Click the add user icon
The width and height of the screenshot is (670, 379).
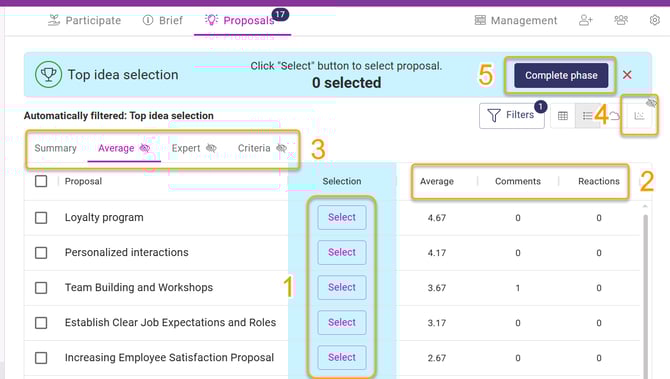click(x=585, y=20)
